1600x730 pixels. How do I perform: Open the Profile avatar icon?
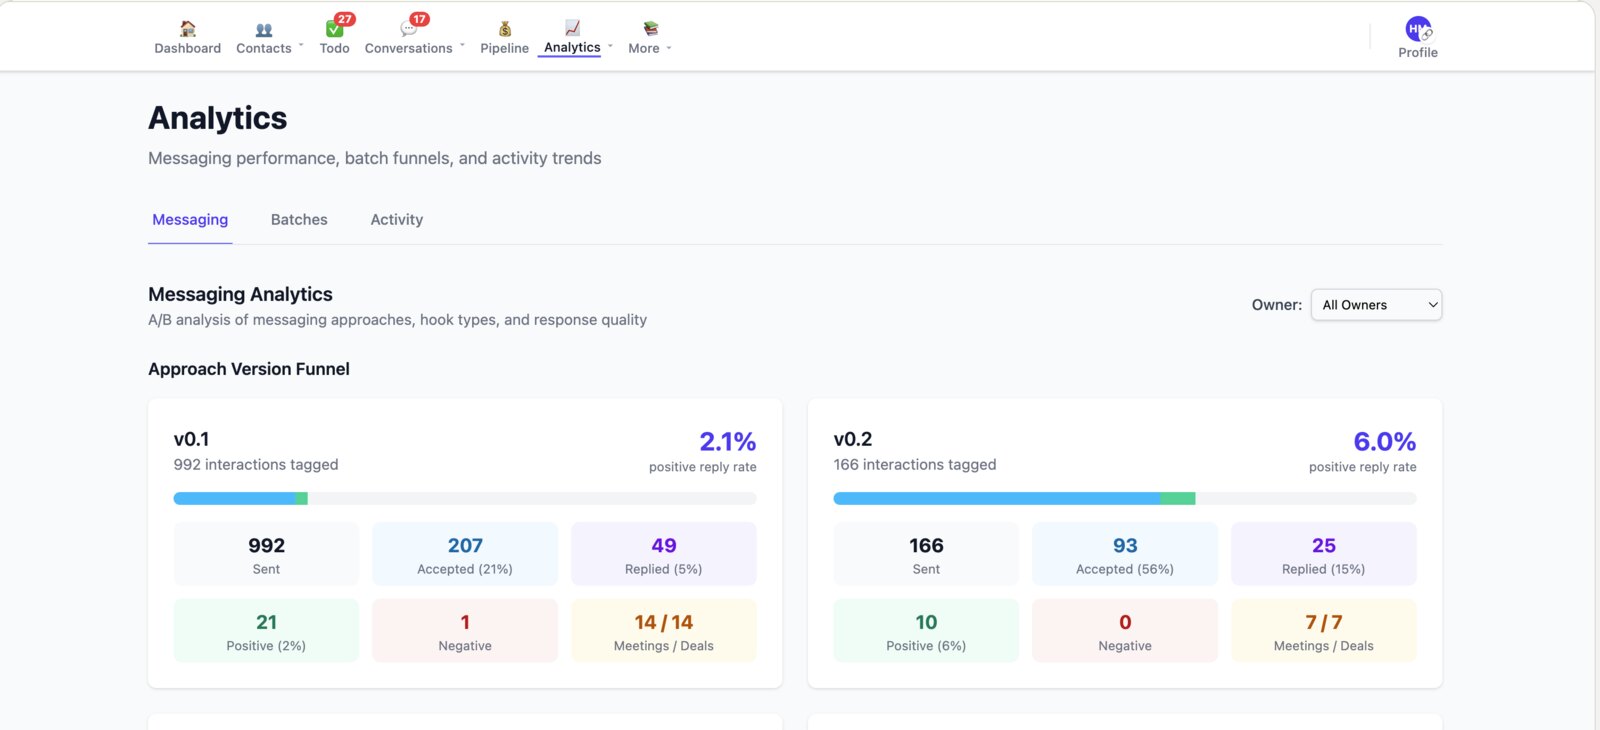1418,29
